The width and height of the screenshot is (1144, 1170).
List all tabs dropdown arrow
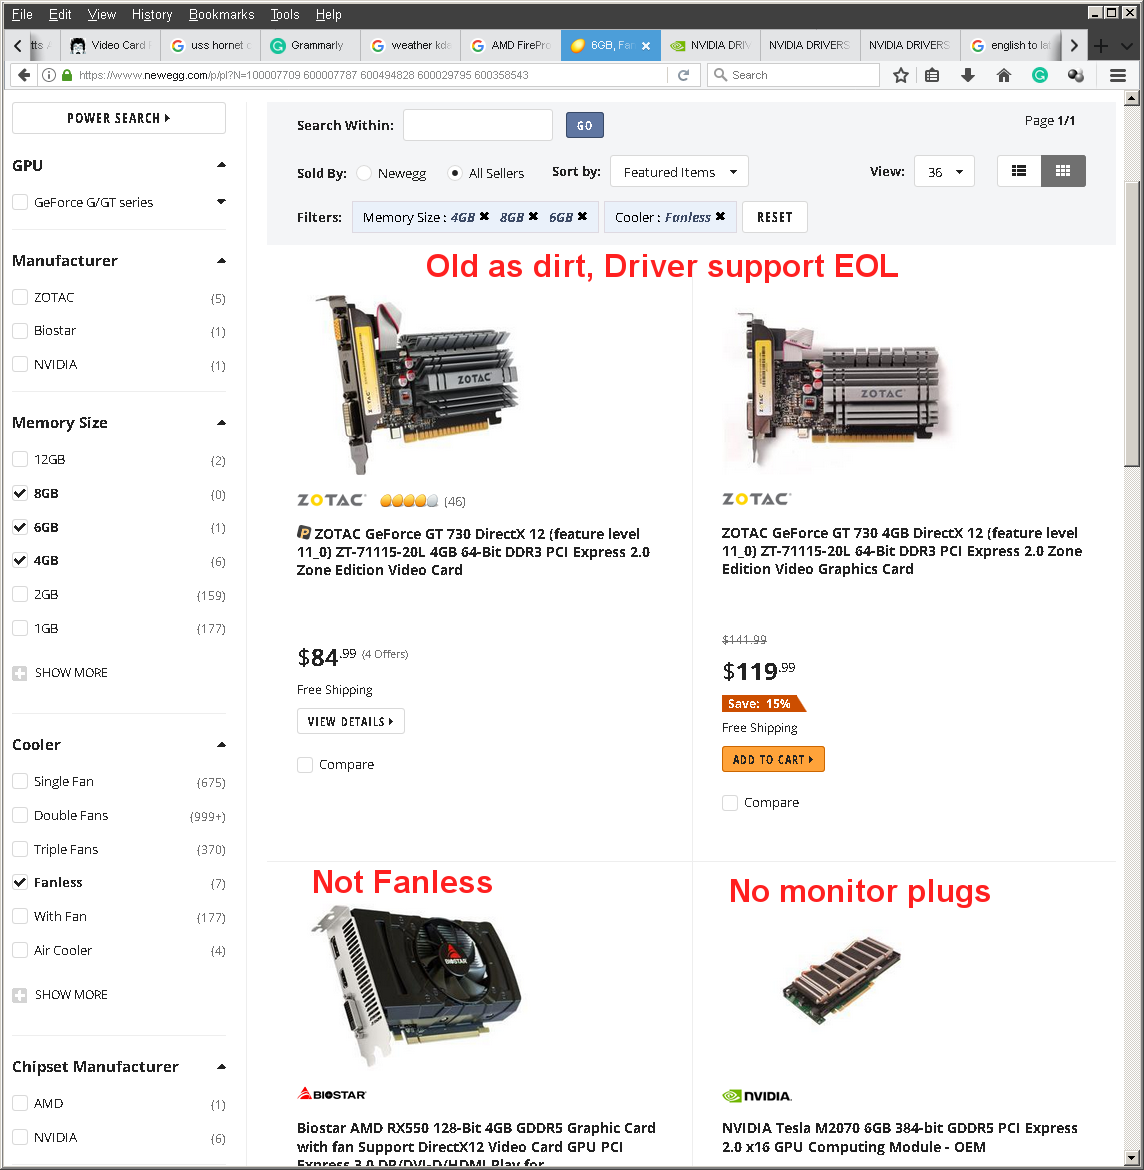[1126, 46]
